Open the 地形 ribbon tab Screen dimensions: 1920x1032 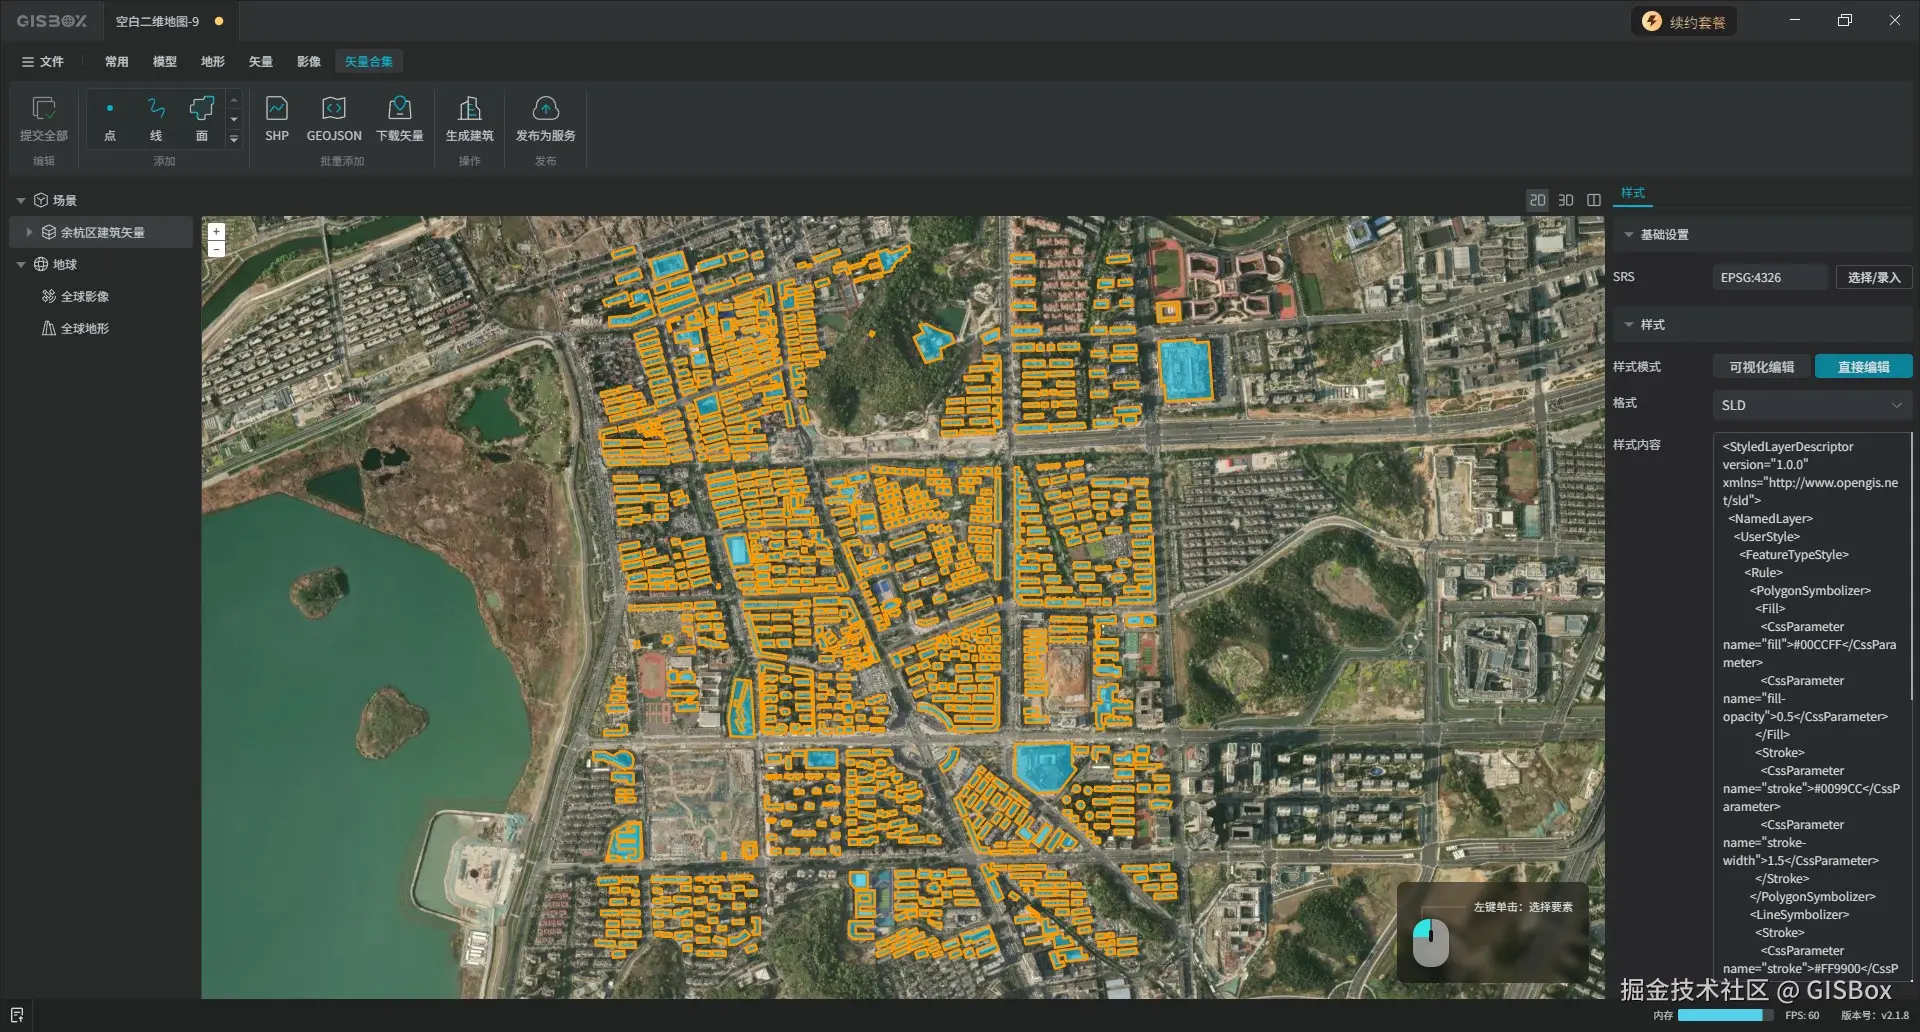pos(213,62)
